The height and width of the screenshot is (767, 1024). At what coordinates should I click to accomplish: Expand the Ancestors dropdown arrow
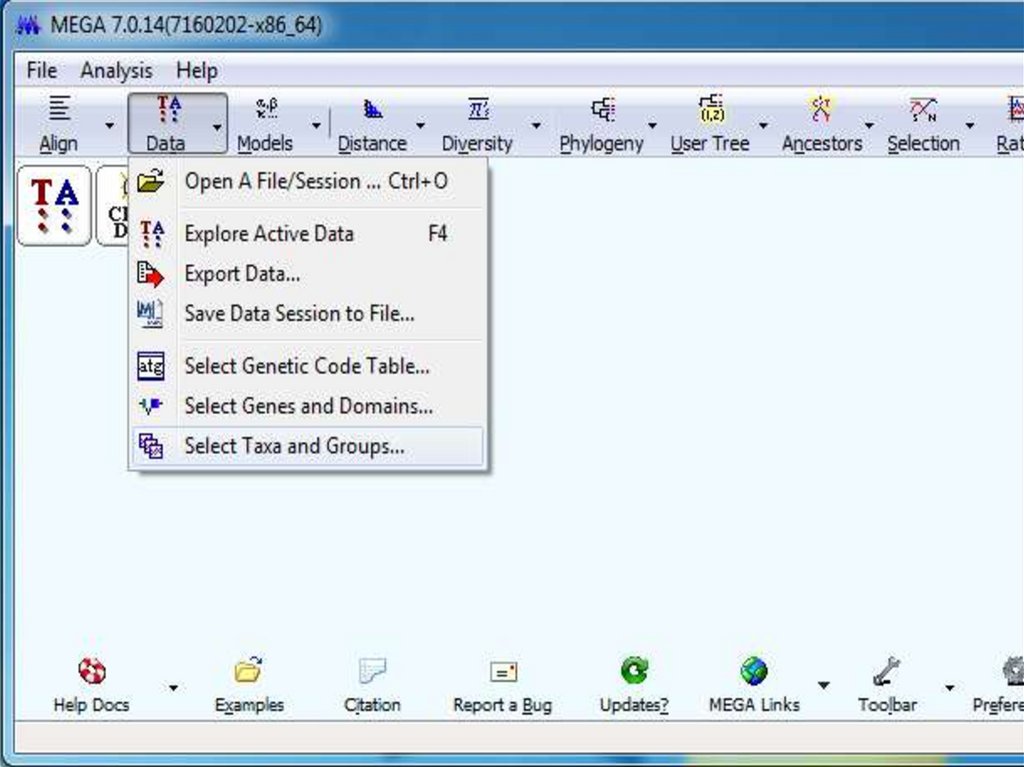tap(869, 125)
